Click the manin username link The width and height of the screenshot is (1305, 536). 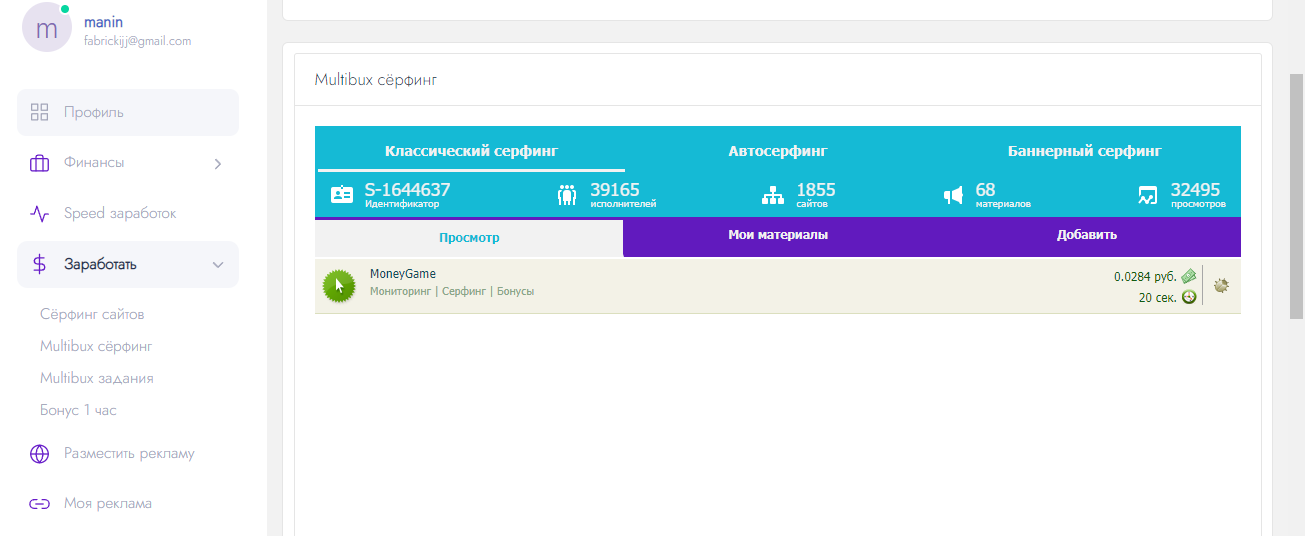coord(104,22)
